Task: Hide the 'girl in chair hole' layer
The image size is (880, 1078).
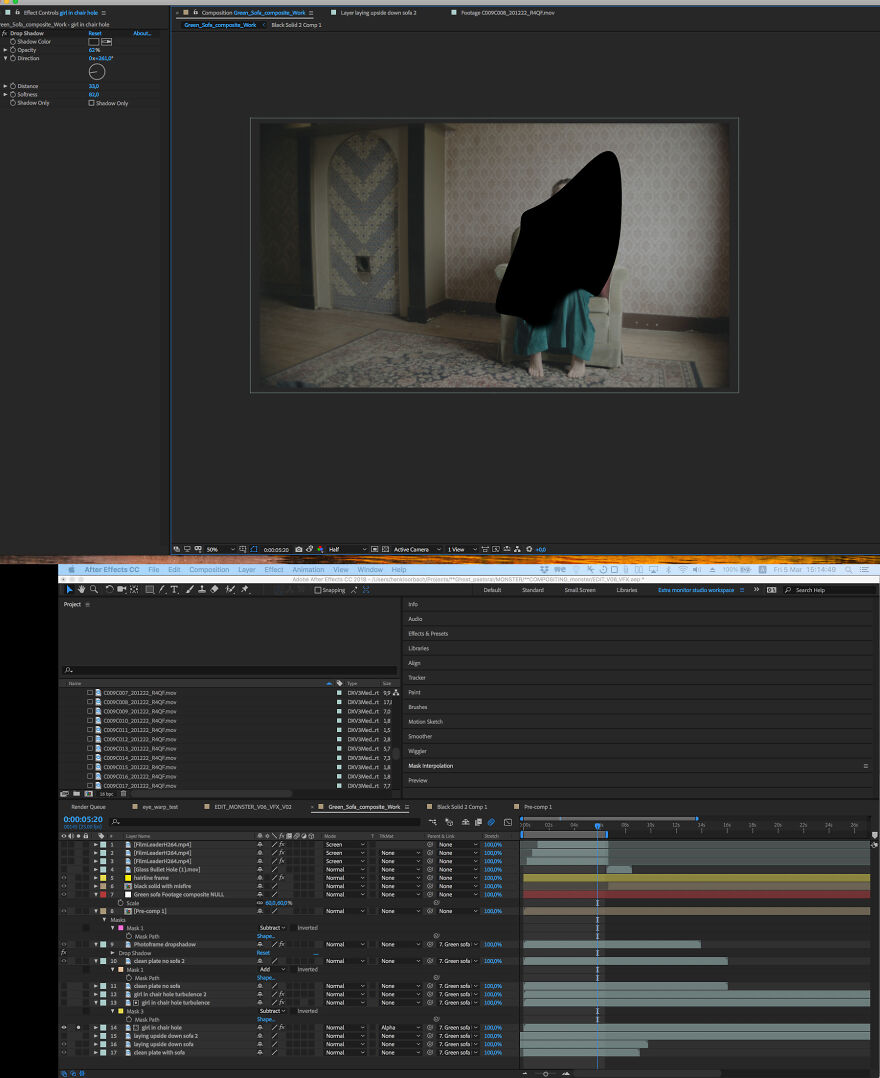Action: tap(64, 1027)
